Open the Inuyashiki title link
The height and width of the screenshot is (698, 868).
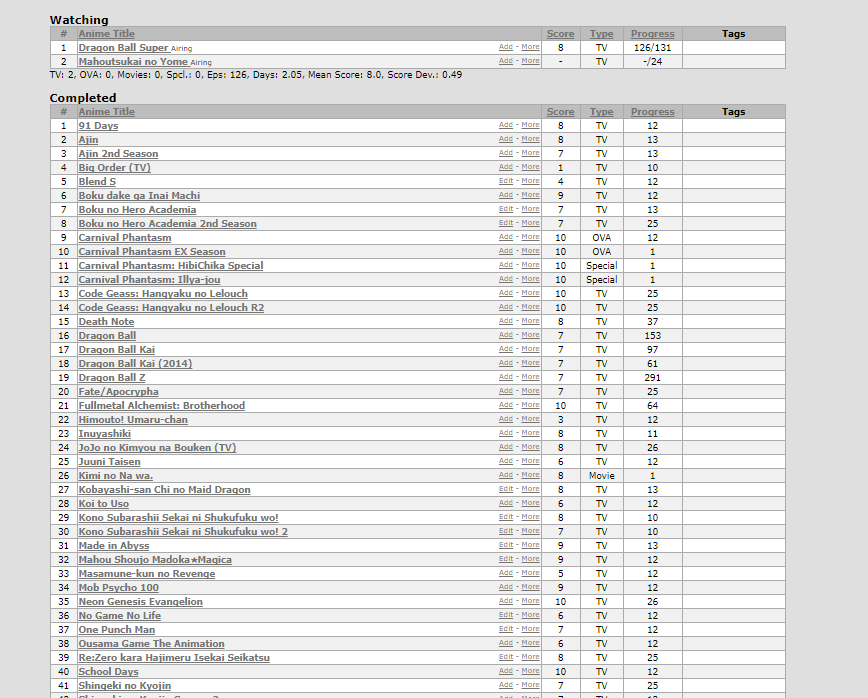click(x=105, y=433)
